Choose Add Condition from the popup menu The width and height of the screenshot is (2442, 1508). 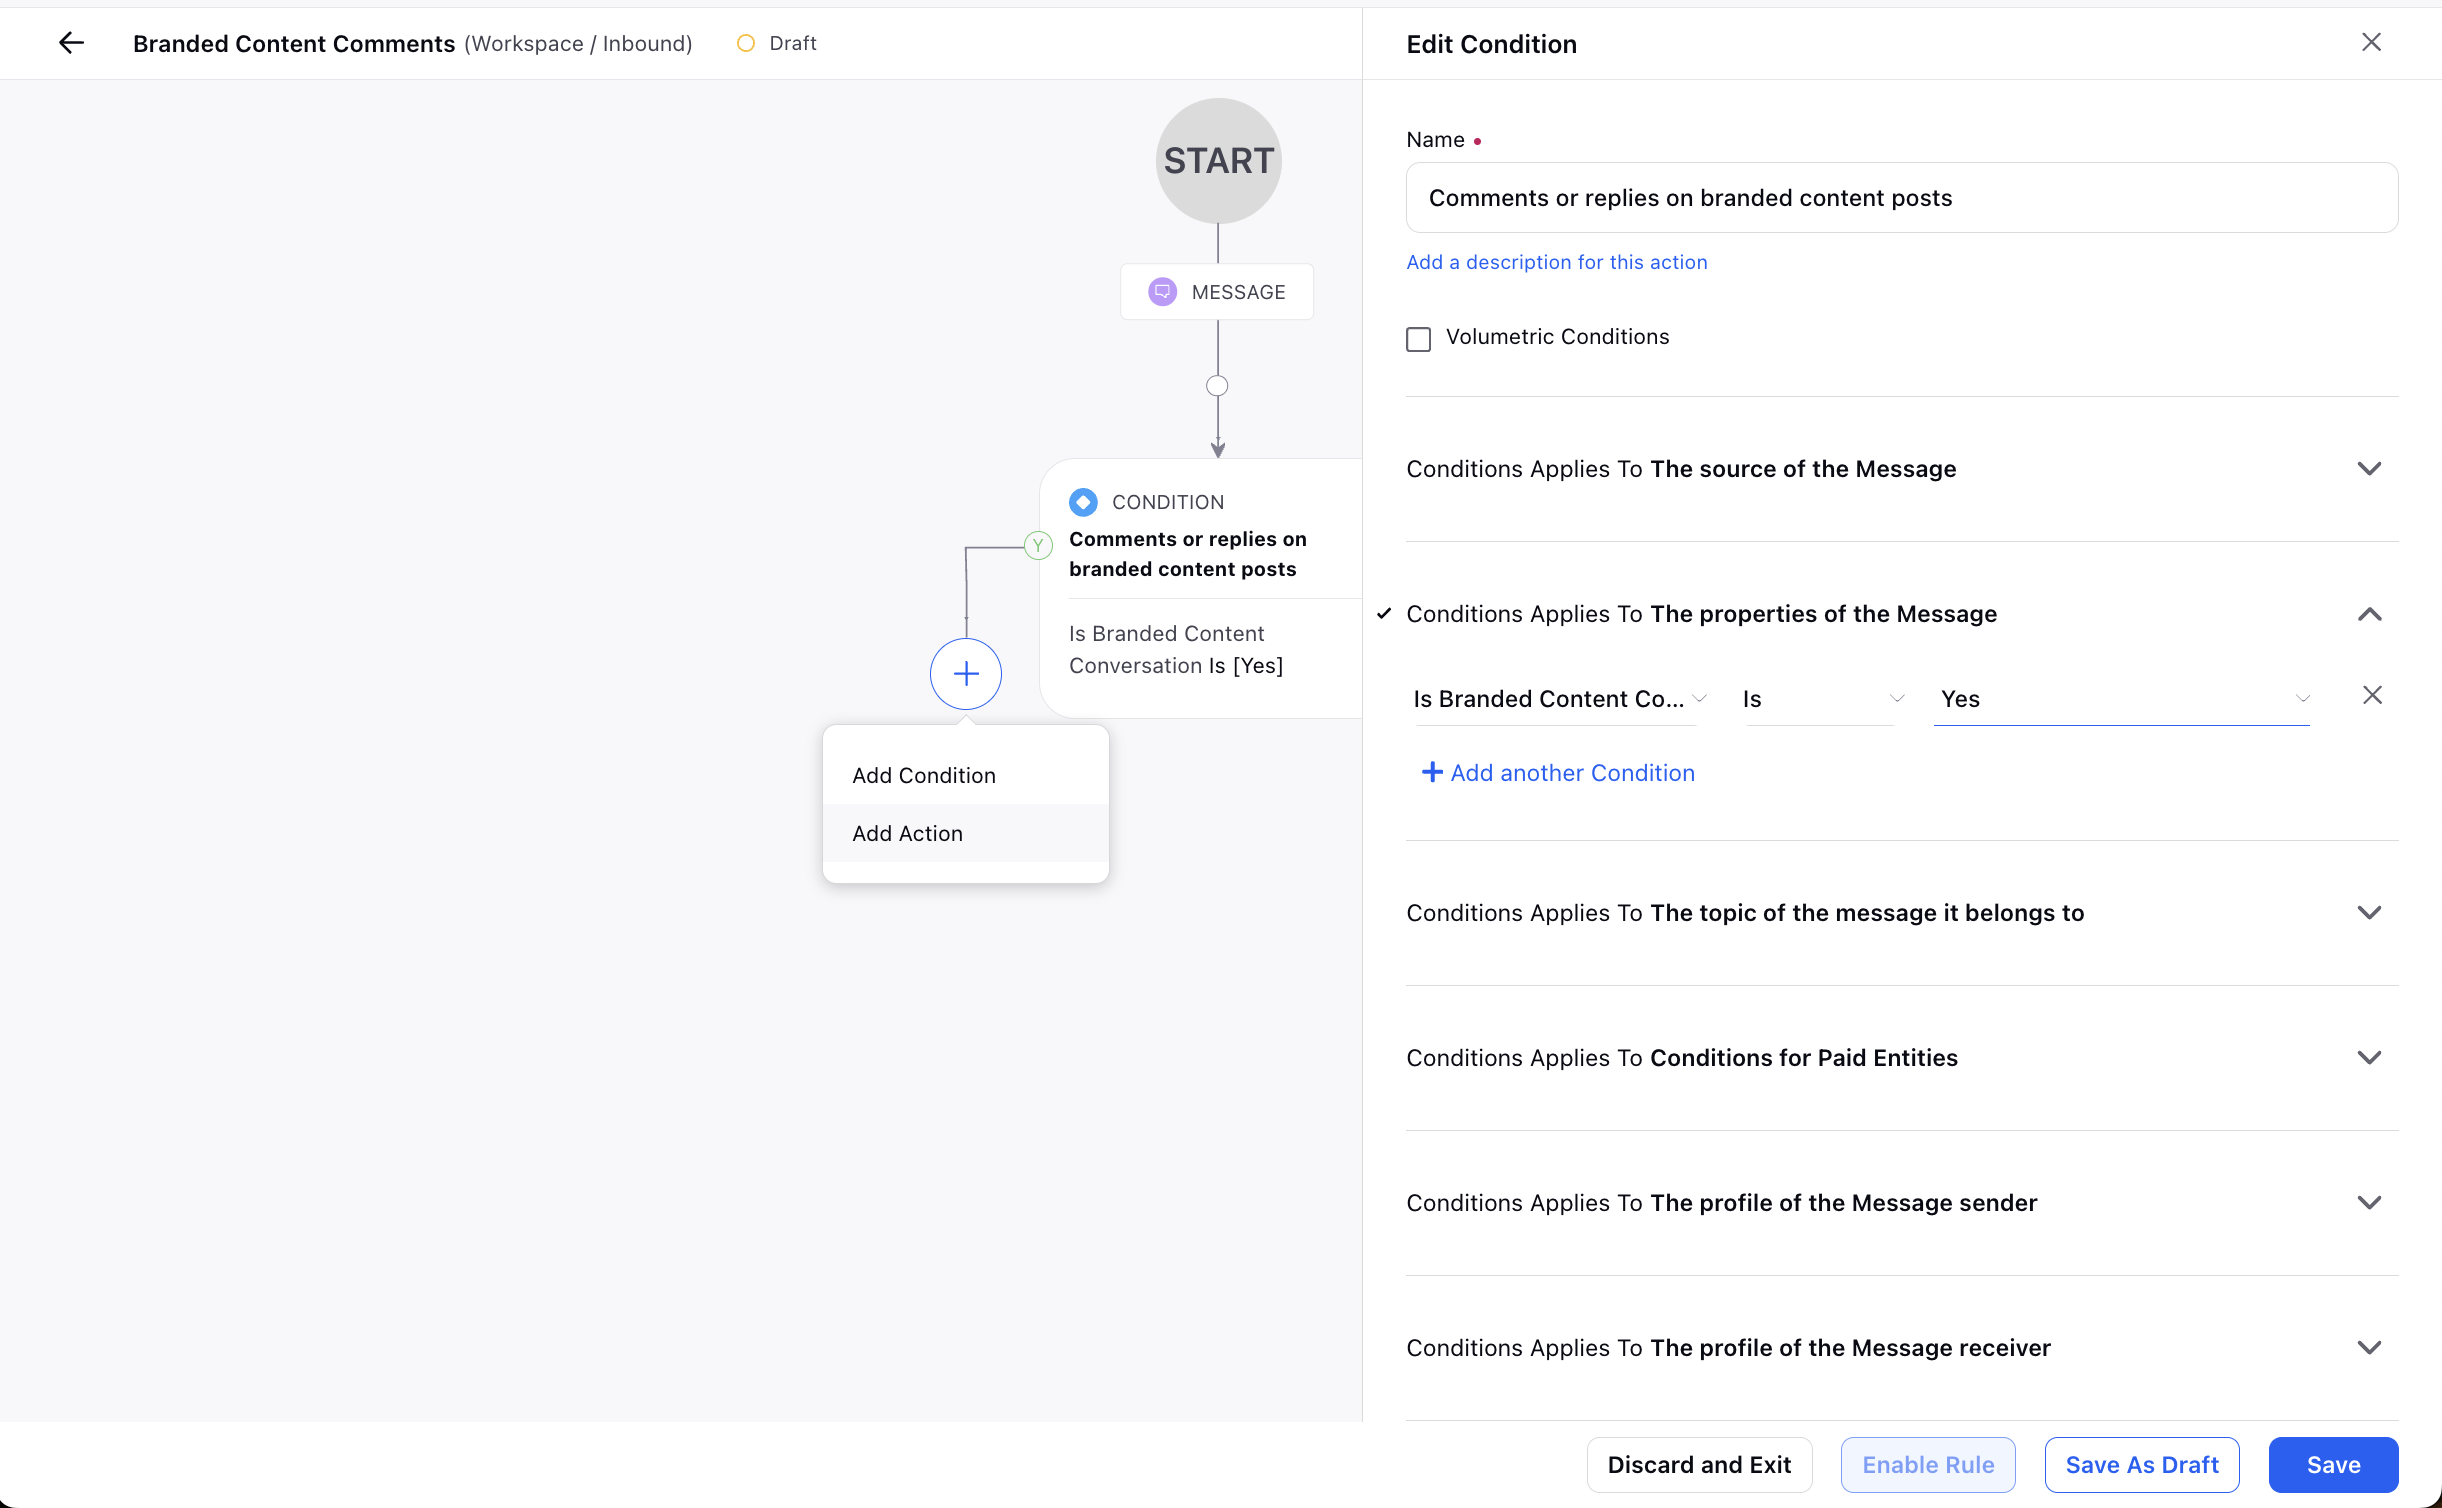coord(965,775)
